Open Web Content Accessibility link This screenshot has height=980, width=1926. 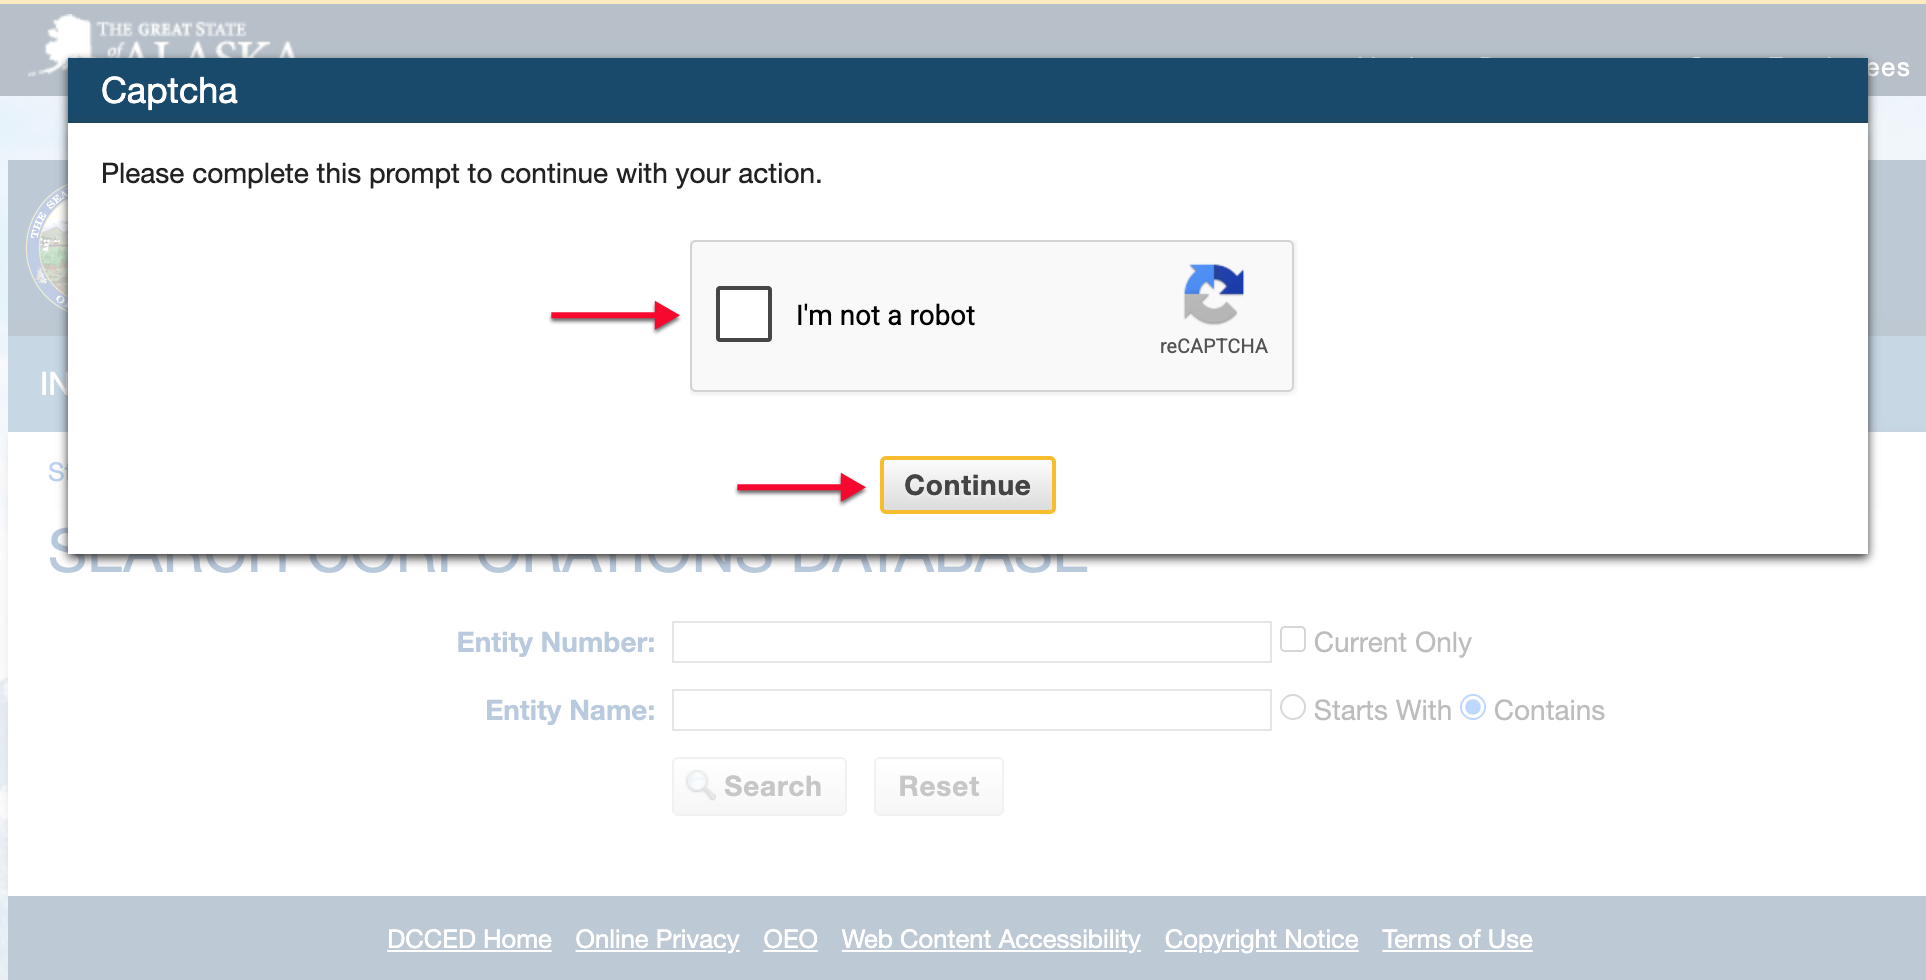(991, 939)
